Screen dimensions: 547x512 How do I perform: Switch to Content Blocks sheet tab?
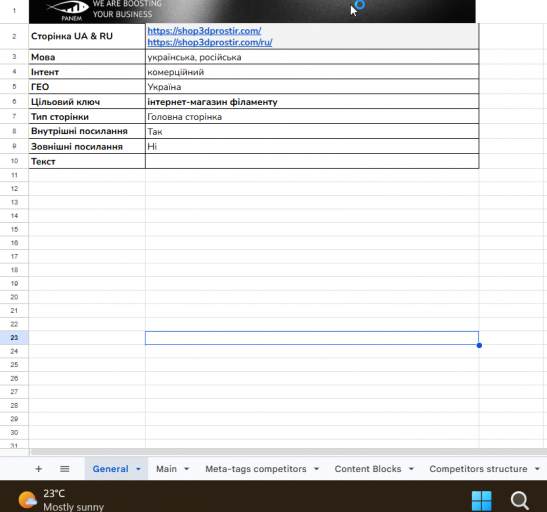(368, 469)
